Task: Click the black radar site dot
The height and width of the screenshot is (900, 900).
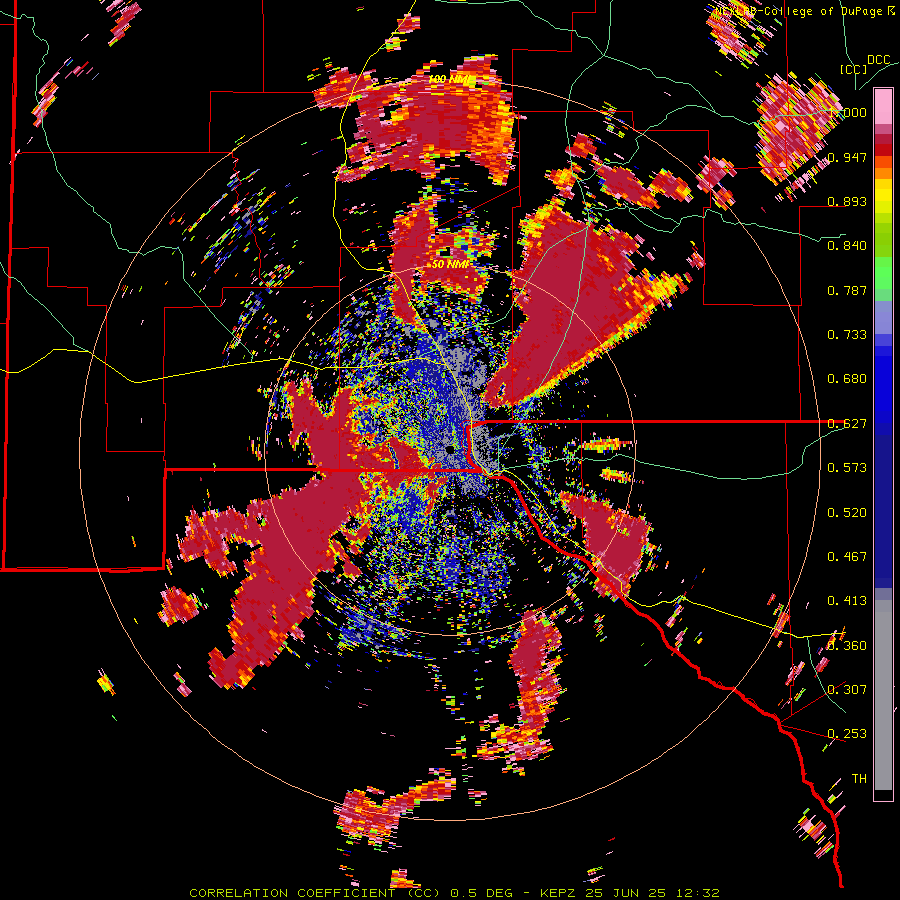Action: (450, 449)
